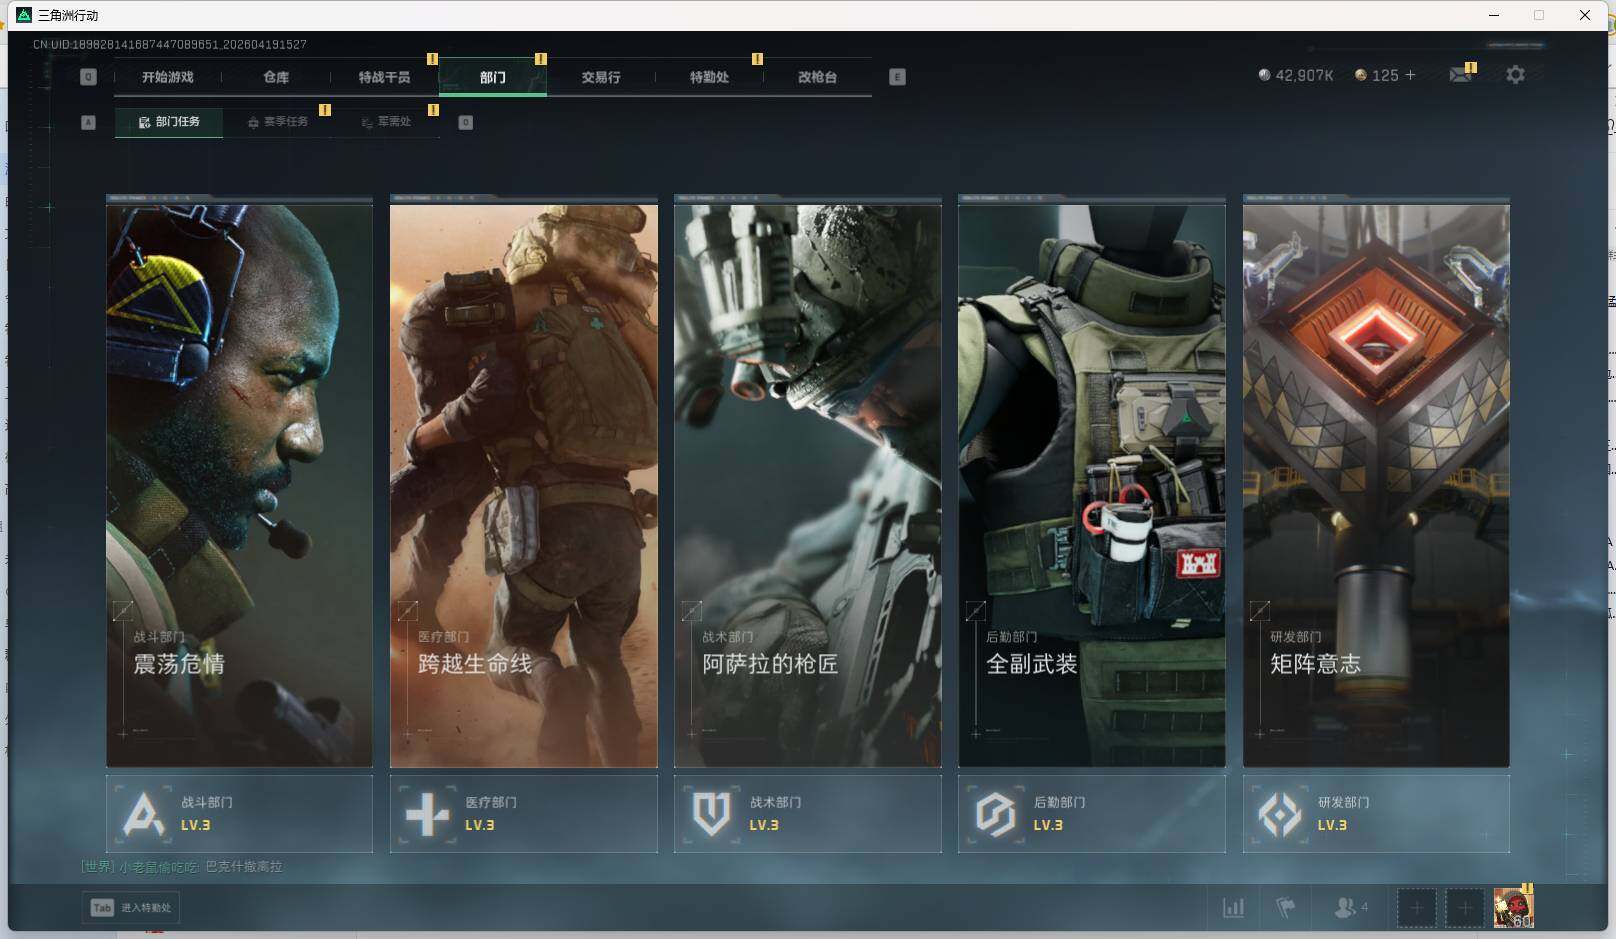Click the Q key hint icon
Image resolution: width=1616 pixels, height=939 pixels.
coord(88,77)
